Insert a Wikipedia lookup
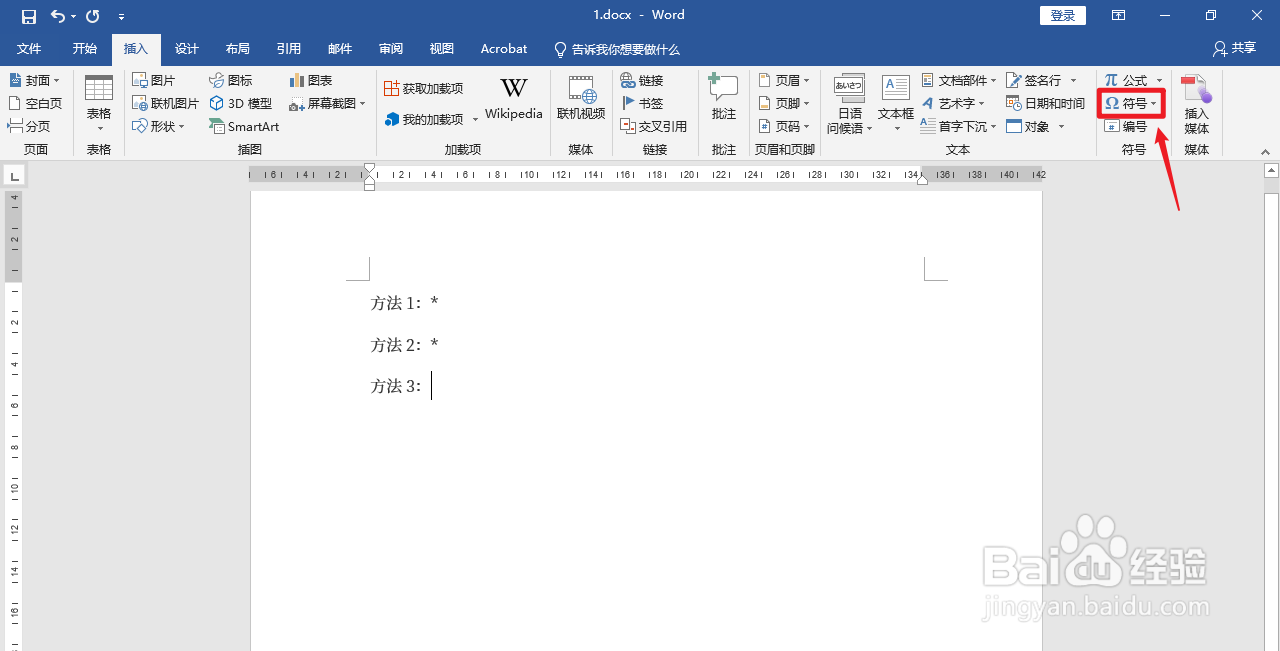 [513, 100]
